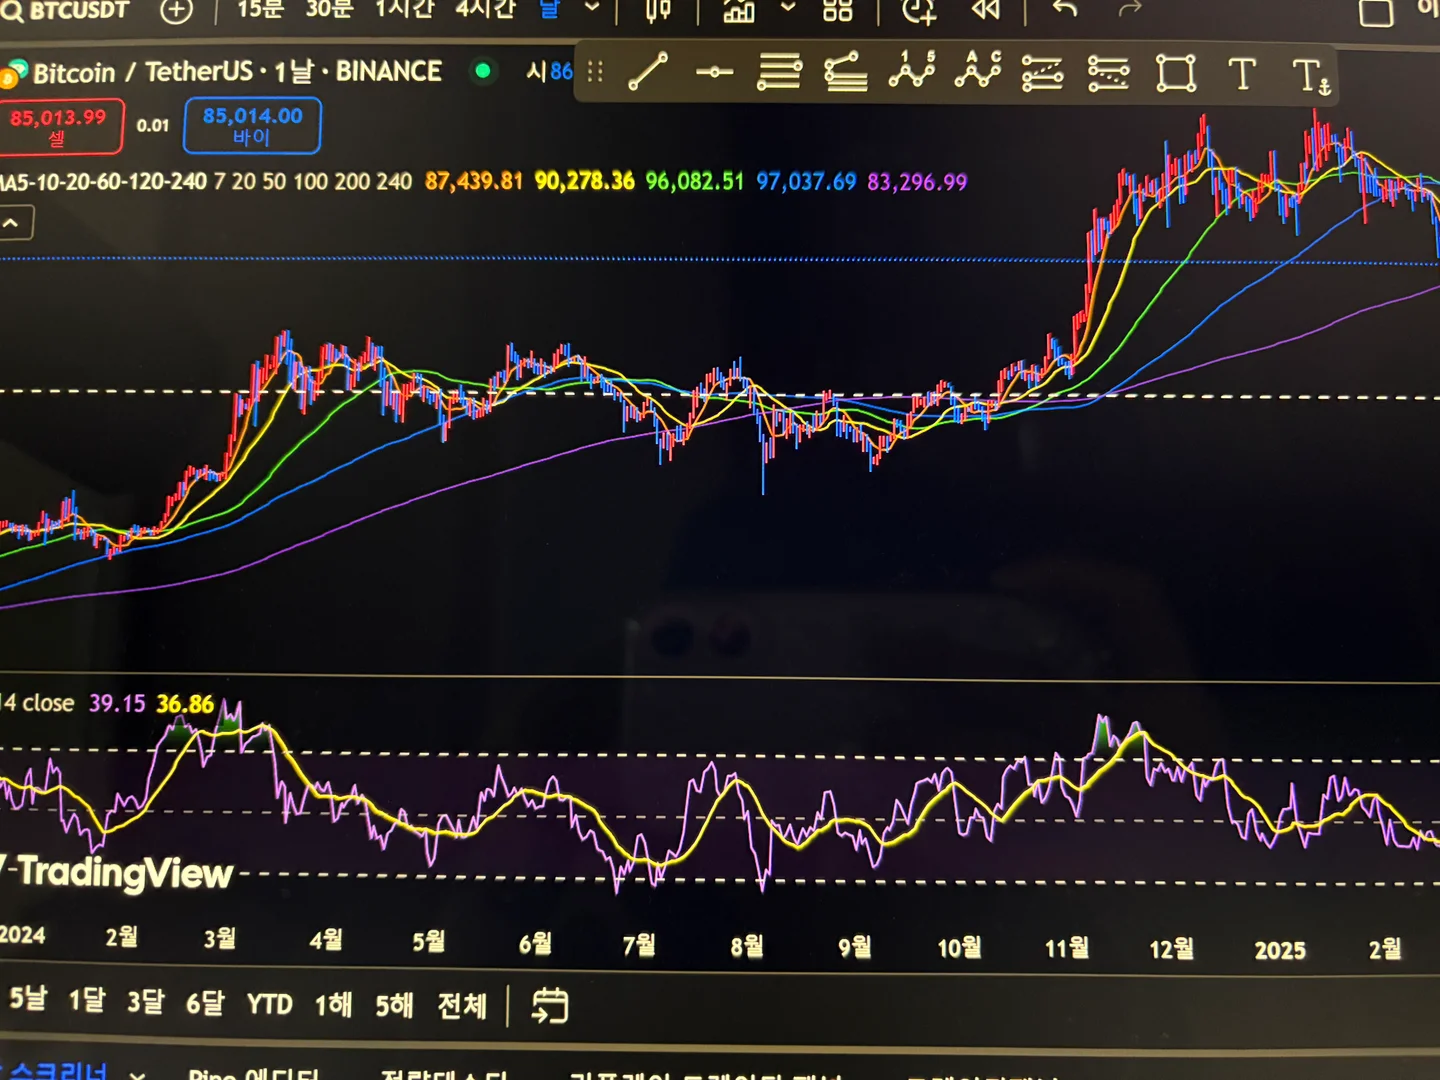Image resolution: width=1440 pixels, height=1080 pixels.
Task: Open BTCUSDT symbol search
Action: click(x=66, y=10)
